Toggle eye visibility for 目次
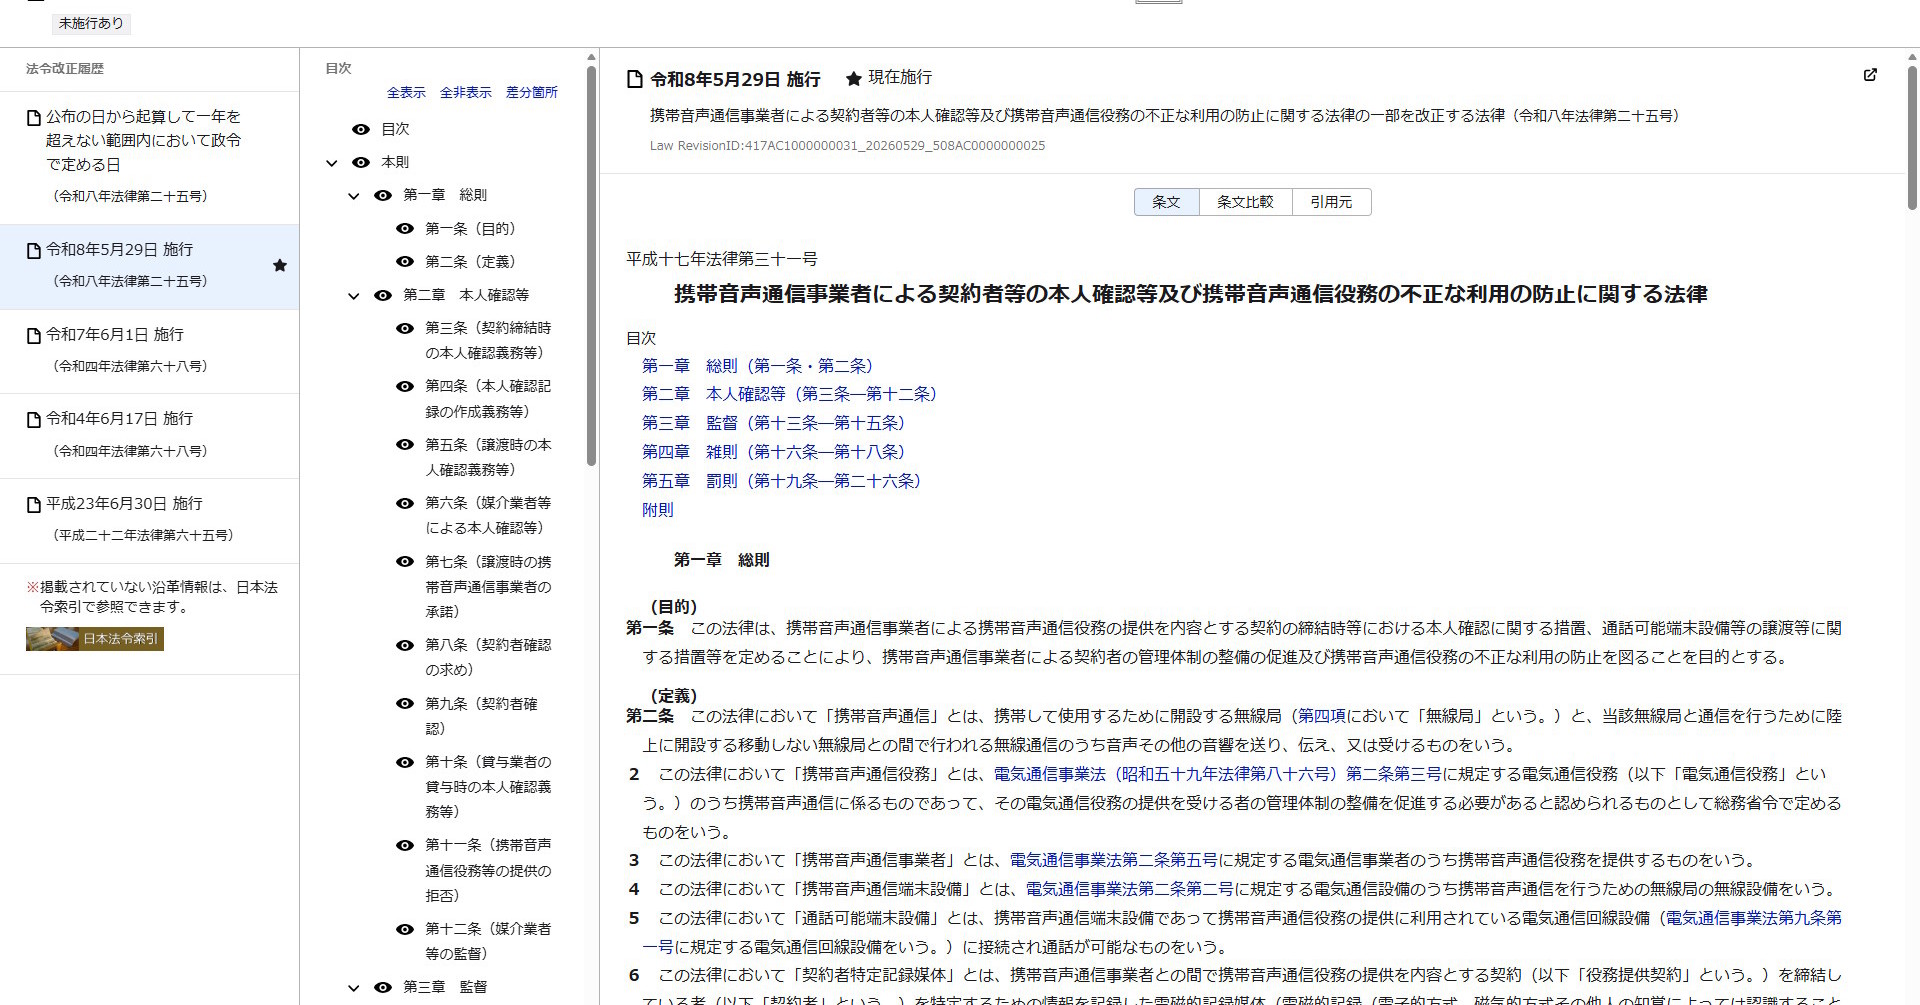This screenshot has height=1005, width=1920. pos(361,129)
